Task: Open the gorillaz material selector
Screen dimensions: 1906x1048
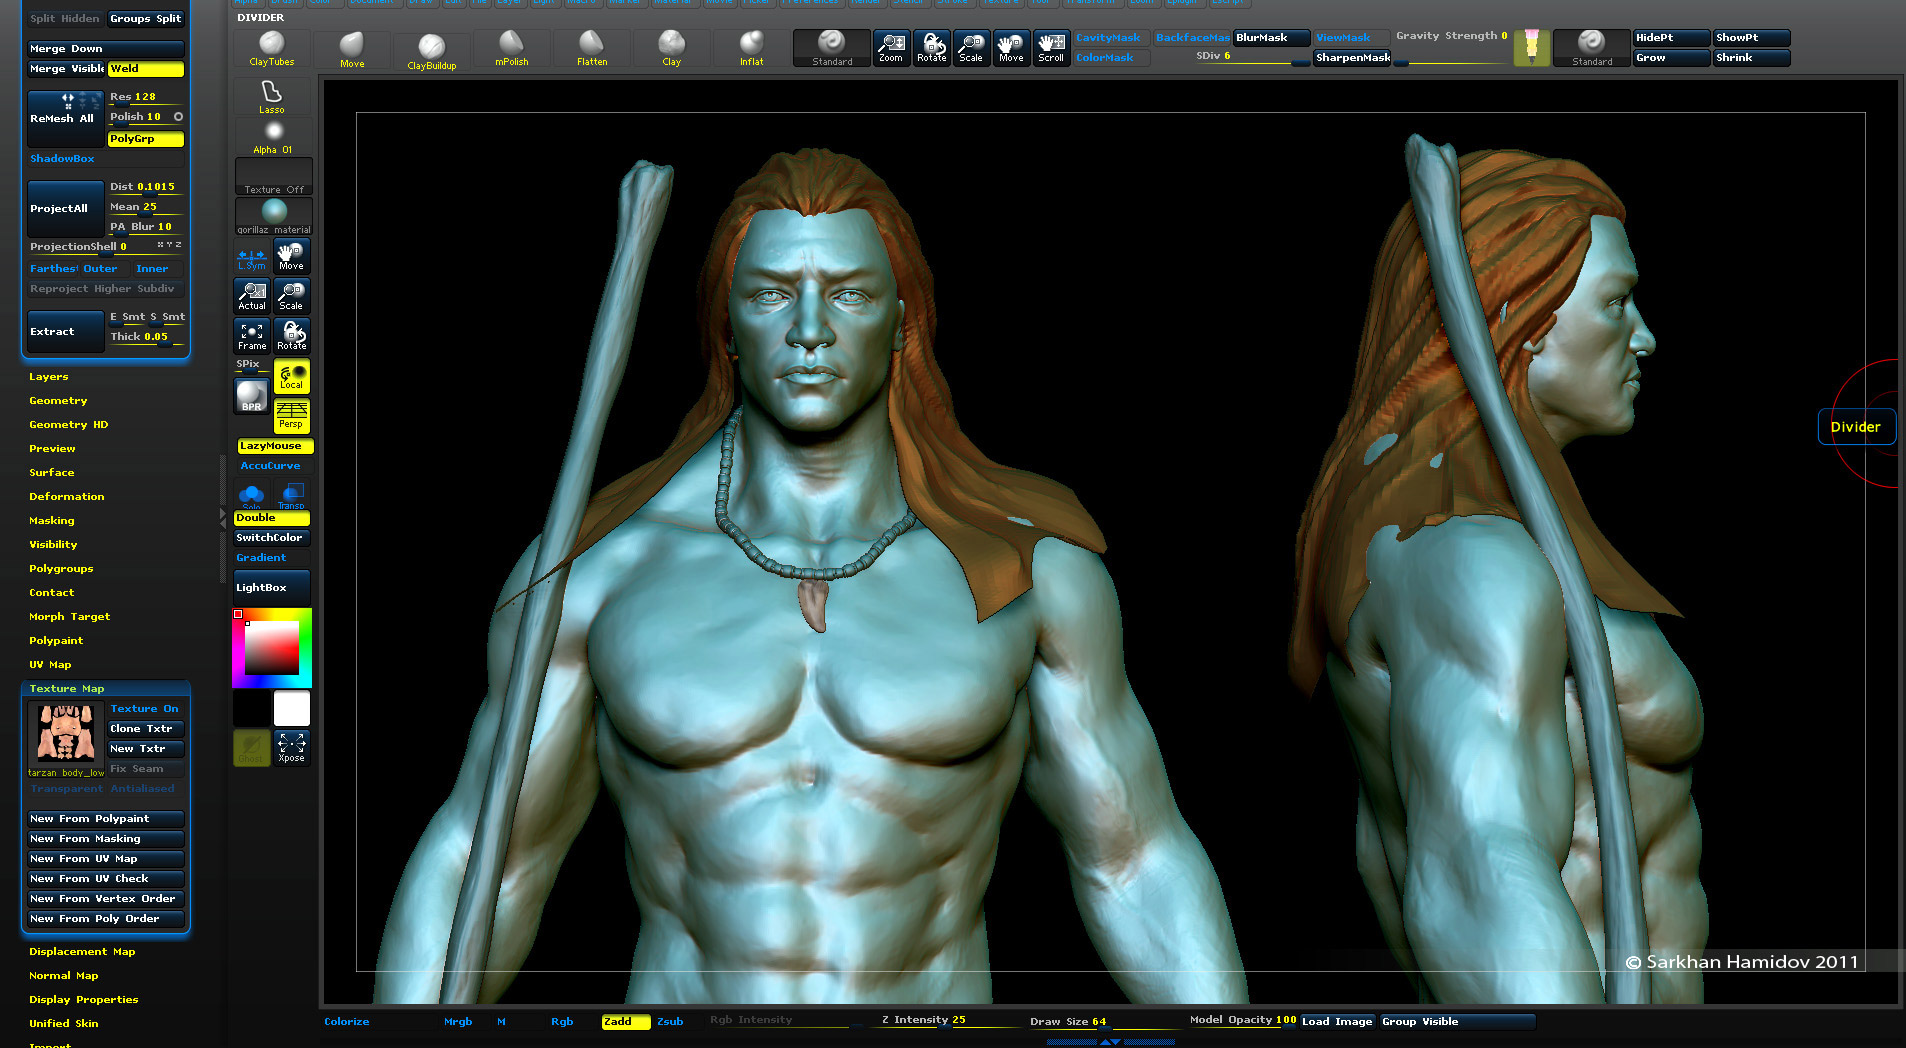Action: click(x=274, y=216)
